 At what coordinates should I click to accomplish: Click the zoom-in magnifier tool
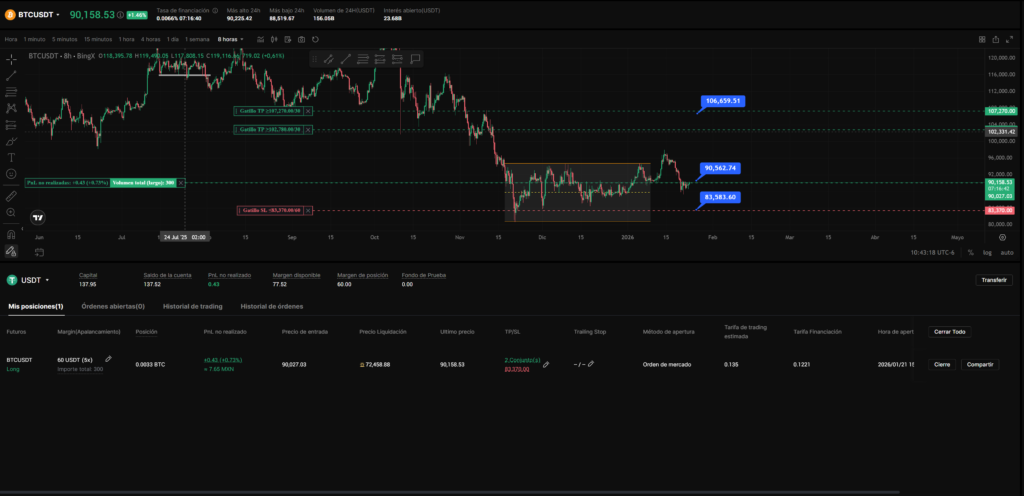(x=11, y=214)
